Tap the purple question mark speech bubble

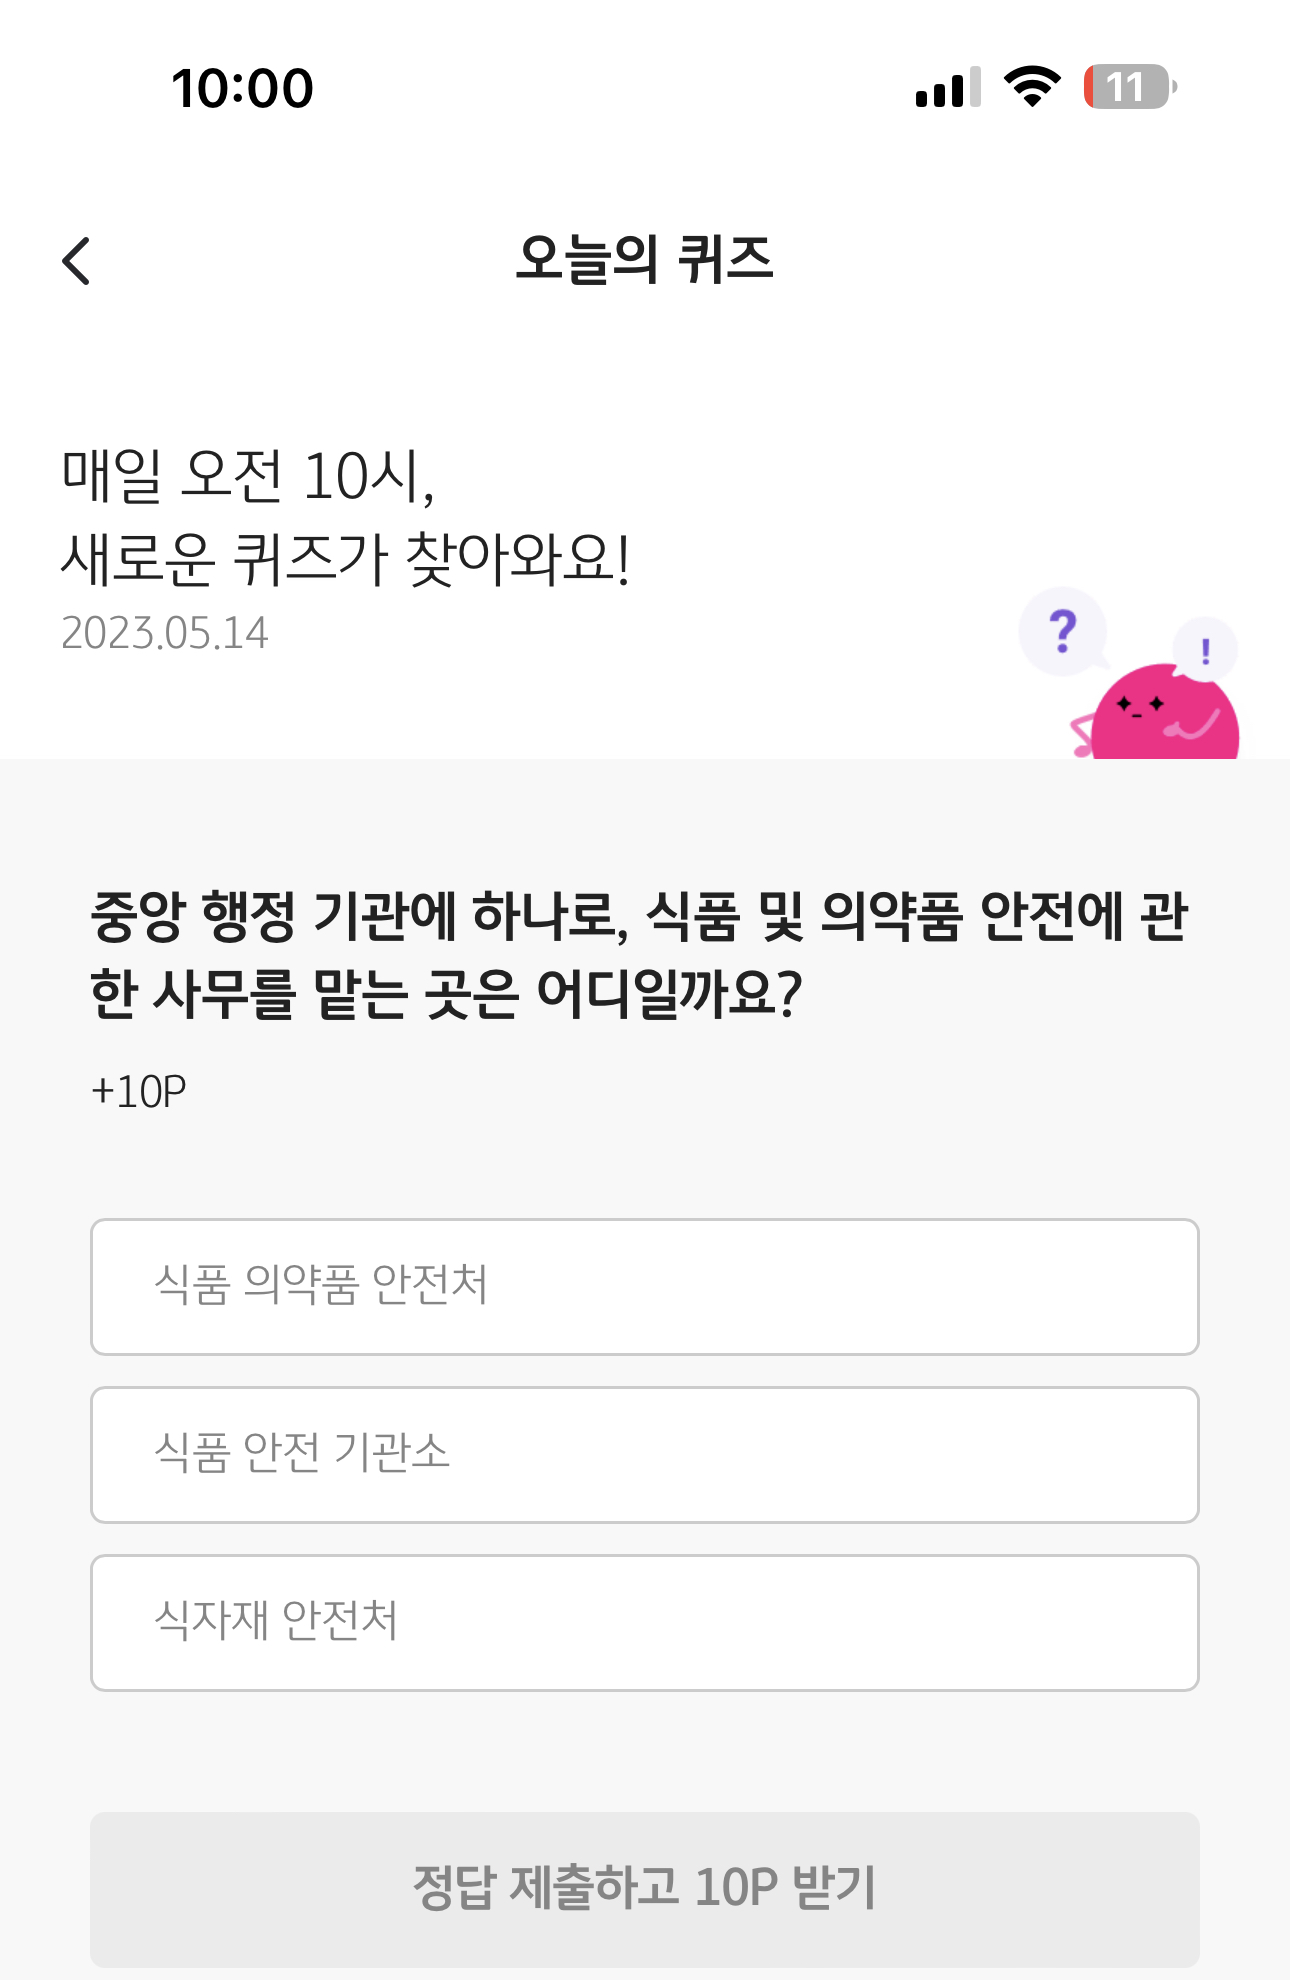pyautogui.click(x=1063, y=632)
